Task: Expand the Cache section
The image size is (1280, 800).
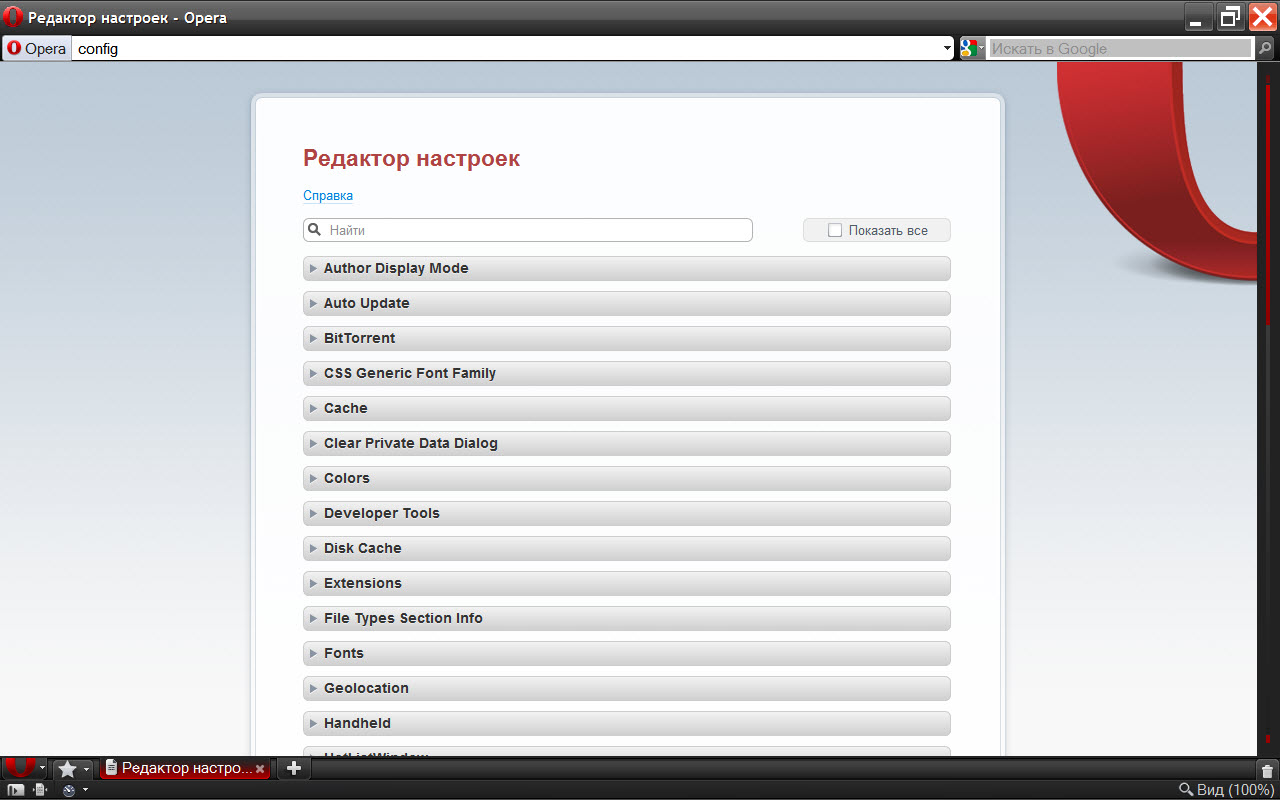Action: pos(627,408)
